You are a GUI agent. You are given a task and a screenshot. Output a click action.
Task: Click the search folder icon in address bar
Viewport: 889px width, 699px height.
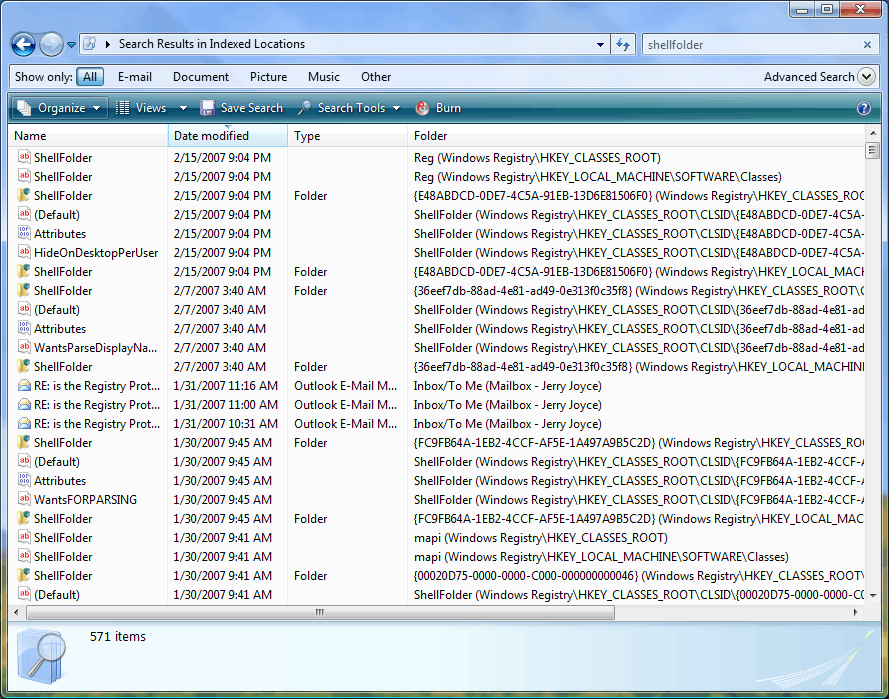[90, 44]
